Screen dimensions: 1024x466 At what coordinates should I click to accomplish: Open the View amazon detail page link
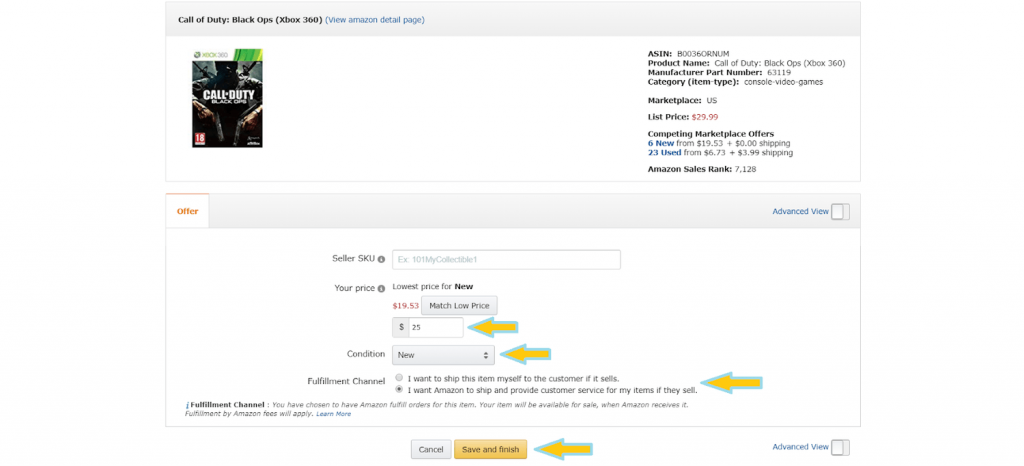point(375,20)
